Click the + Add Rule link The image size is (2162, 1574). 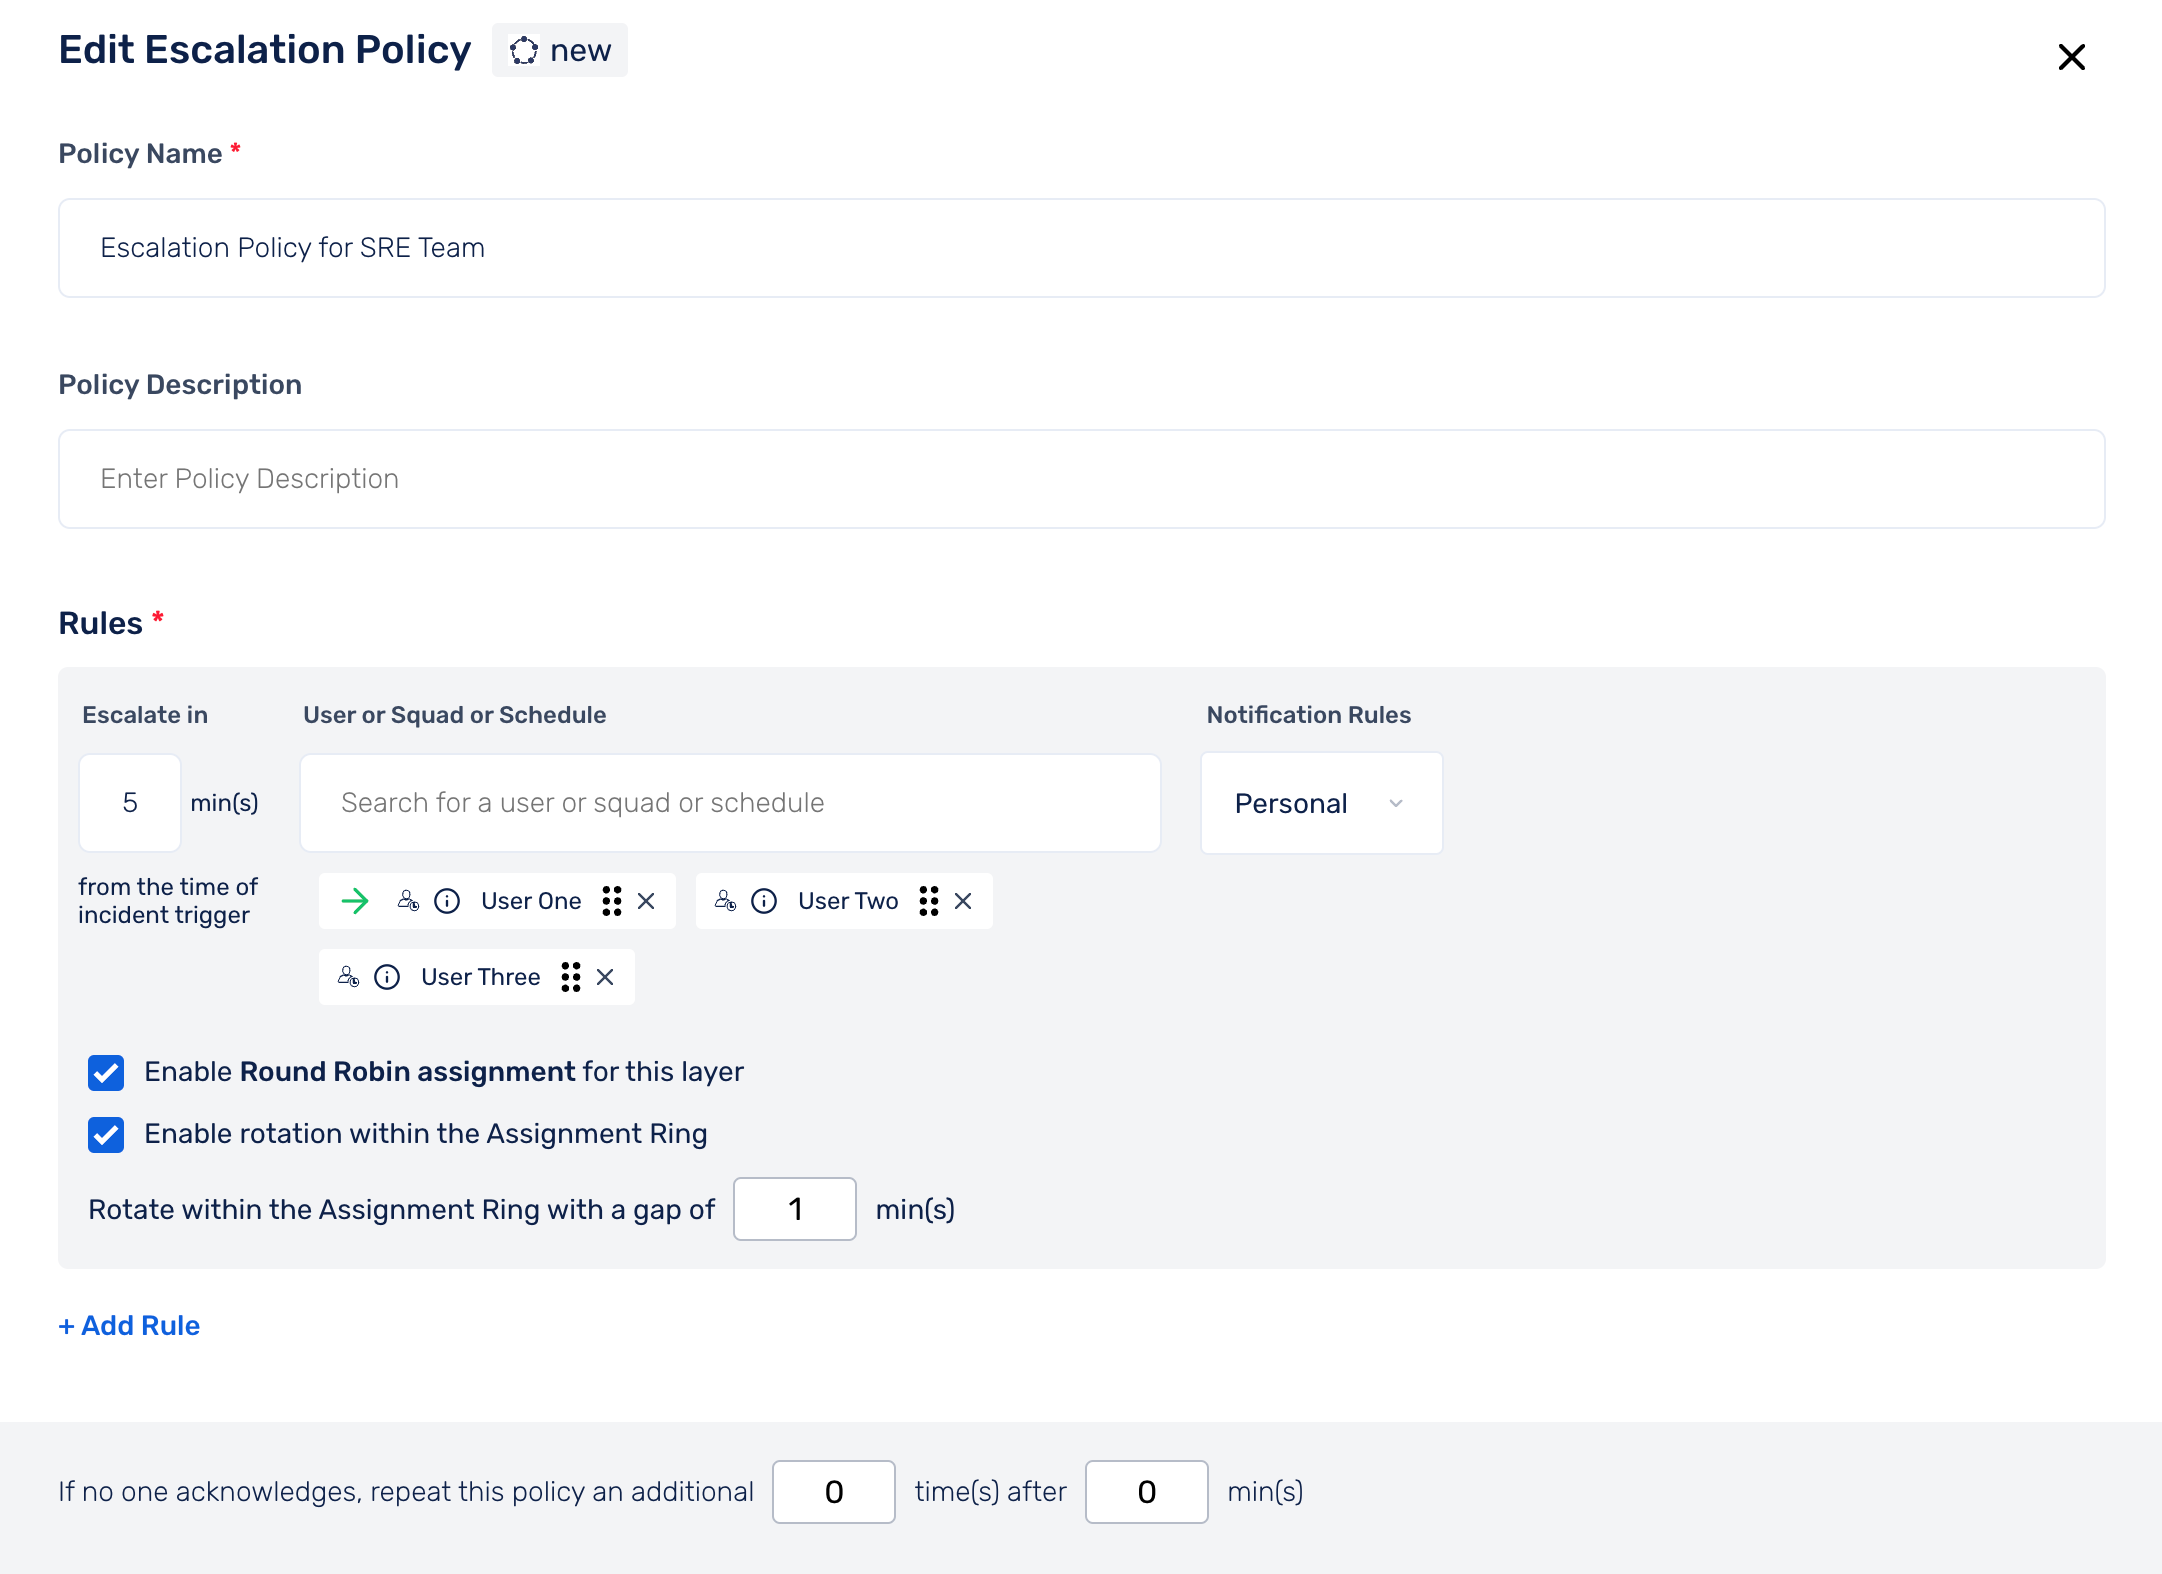click(129, 1325)
